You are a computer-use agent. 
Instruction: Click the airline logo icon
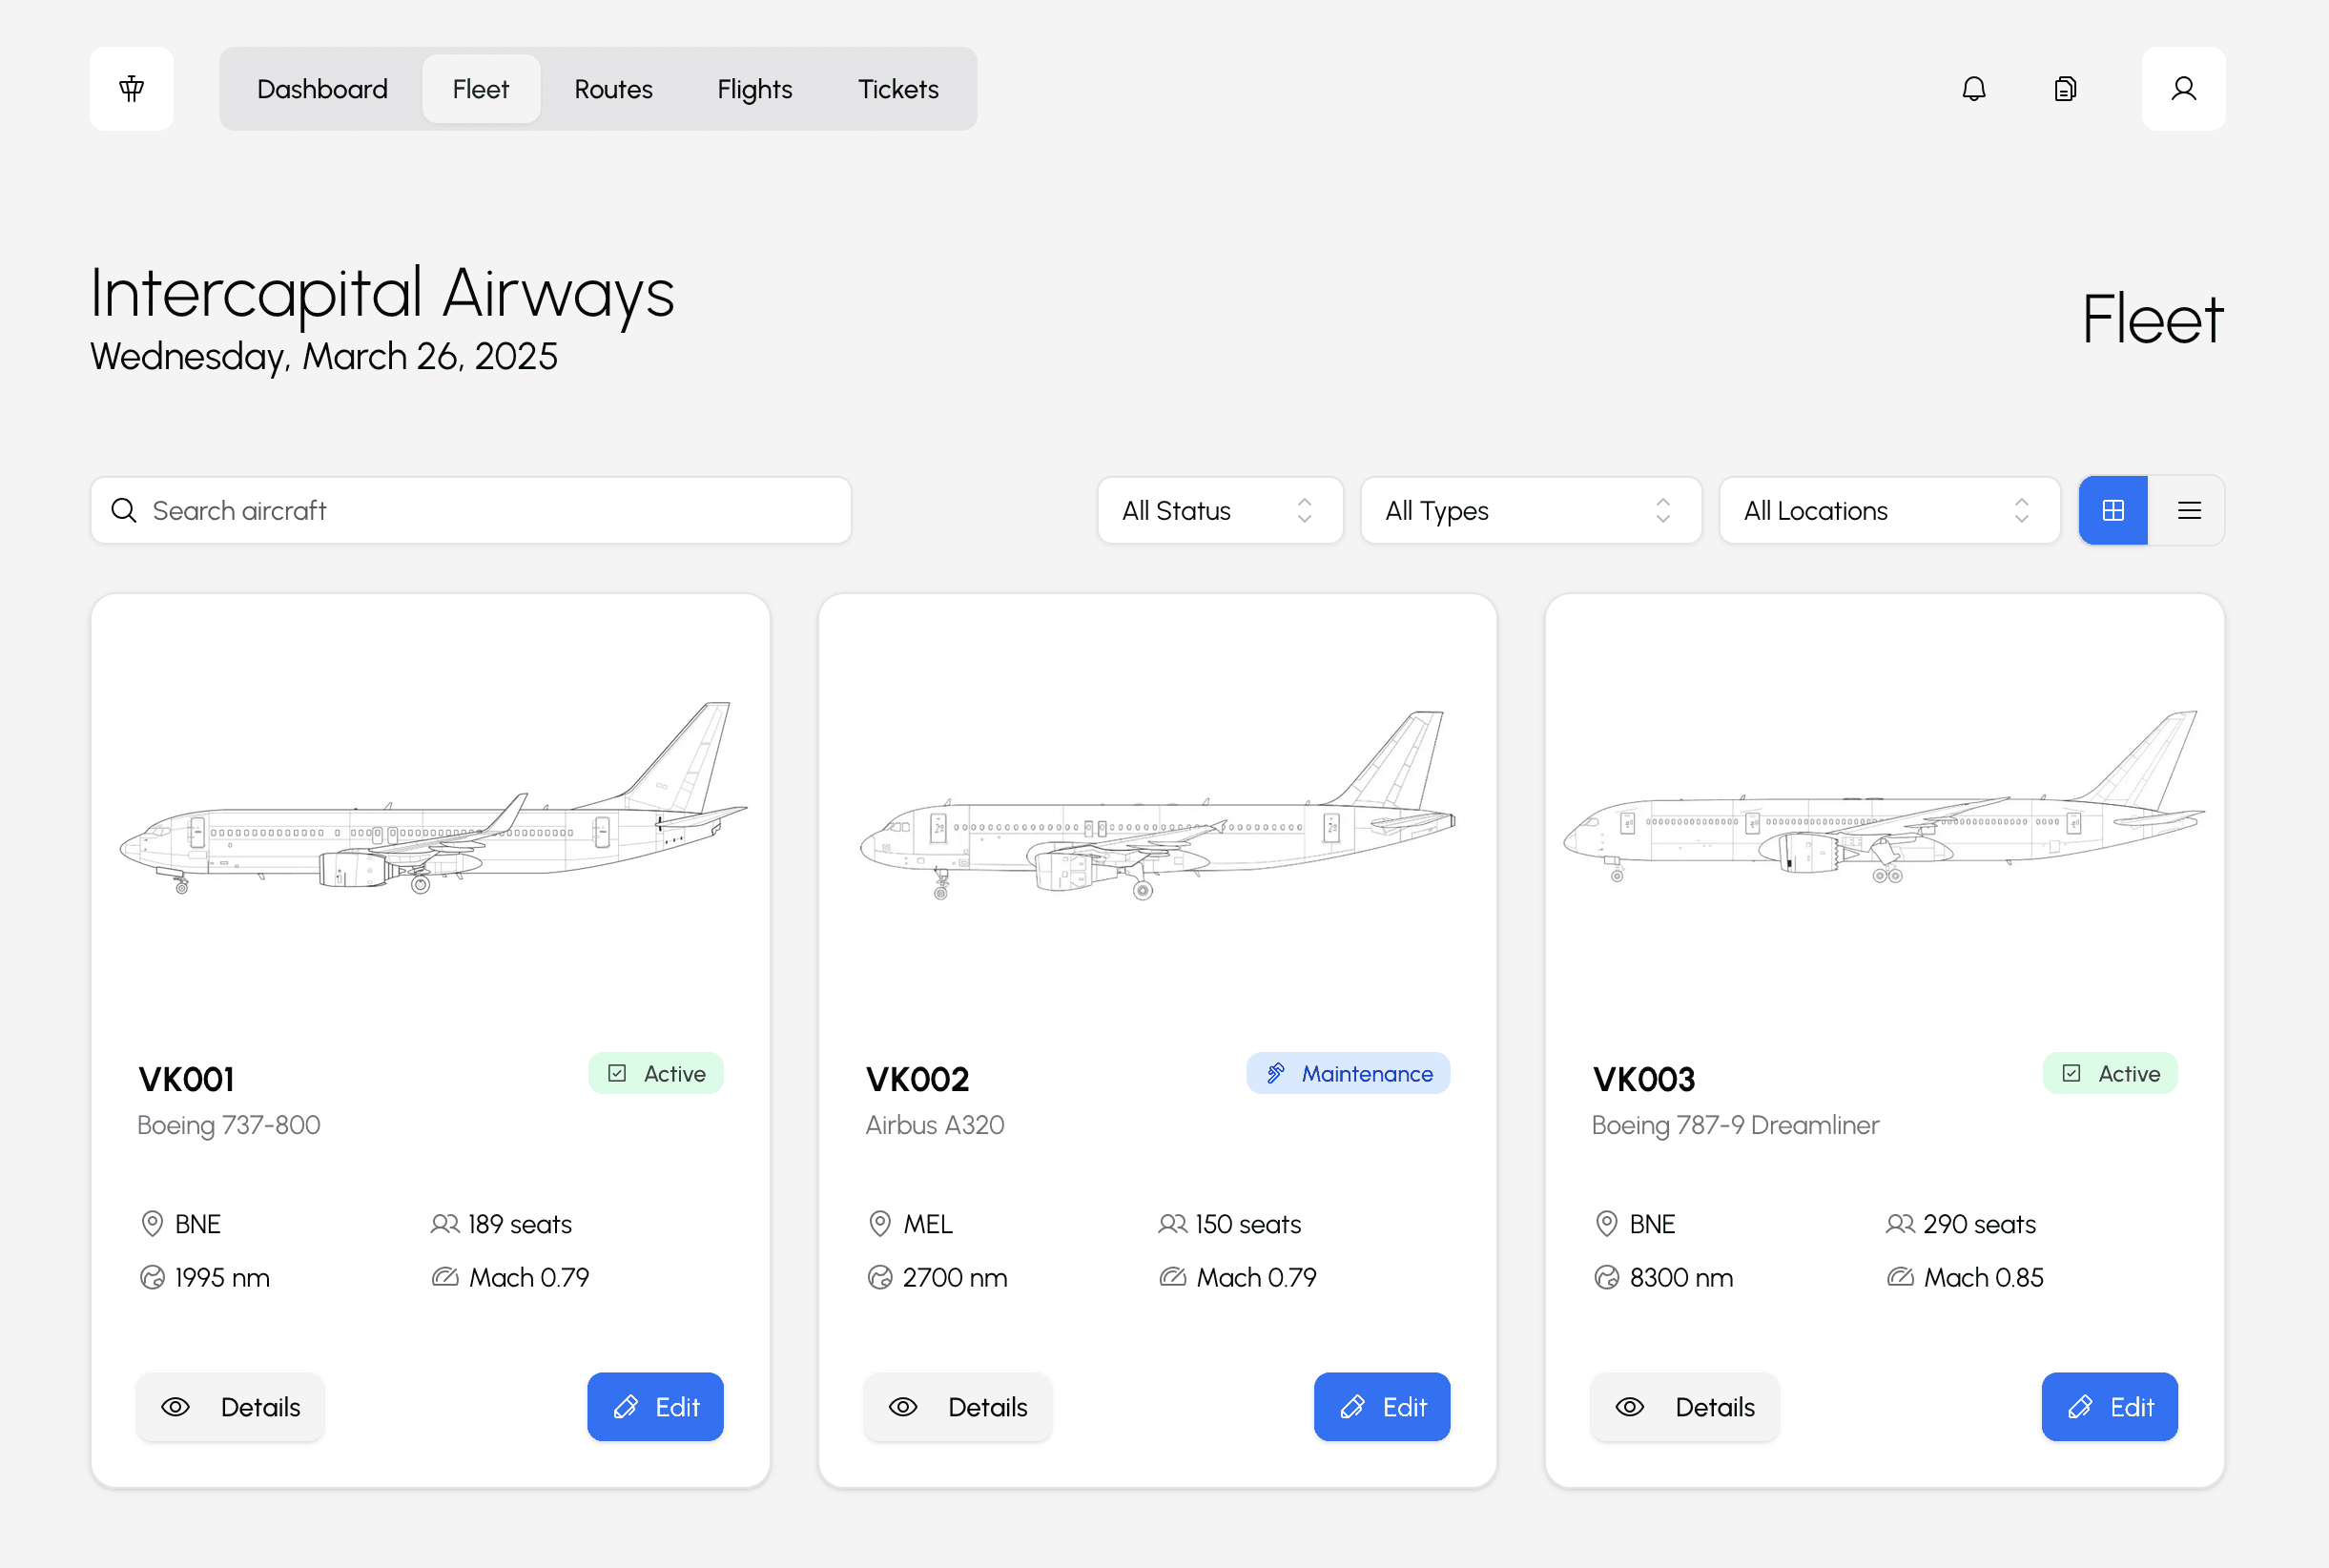(x=131, y=89)
